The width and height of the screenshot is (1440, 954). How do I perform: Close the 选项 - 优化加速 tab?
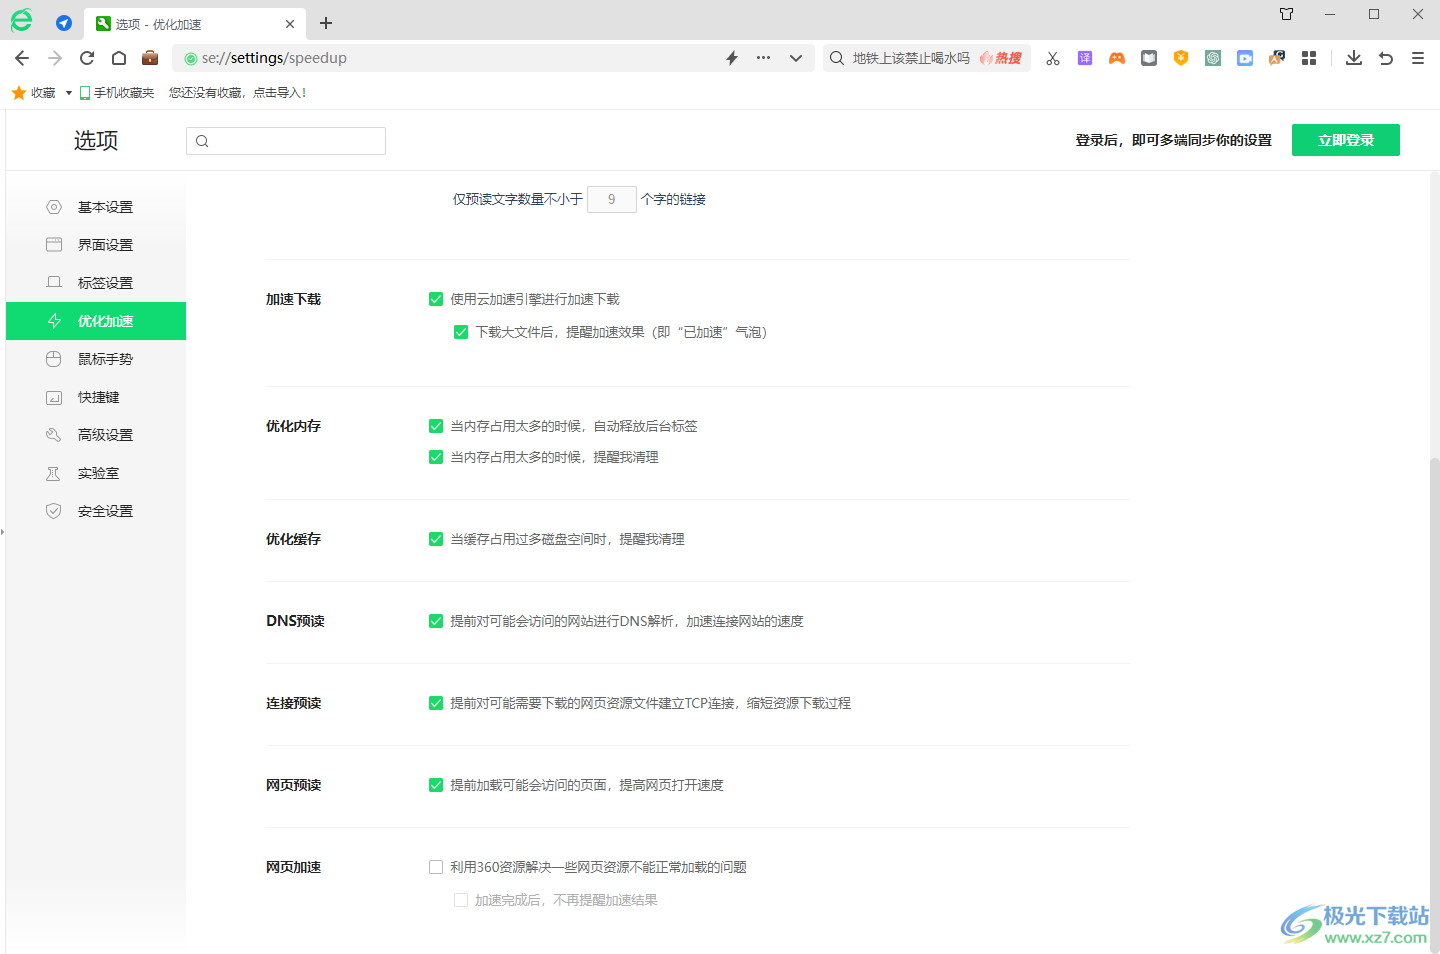290,24
